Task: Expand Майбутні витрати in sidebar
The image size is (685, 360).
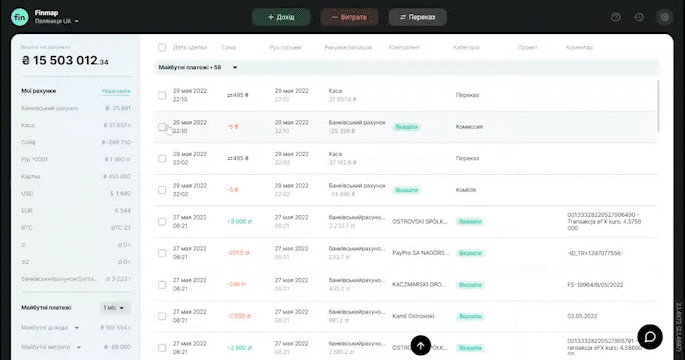Action: coord(79,347)
